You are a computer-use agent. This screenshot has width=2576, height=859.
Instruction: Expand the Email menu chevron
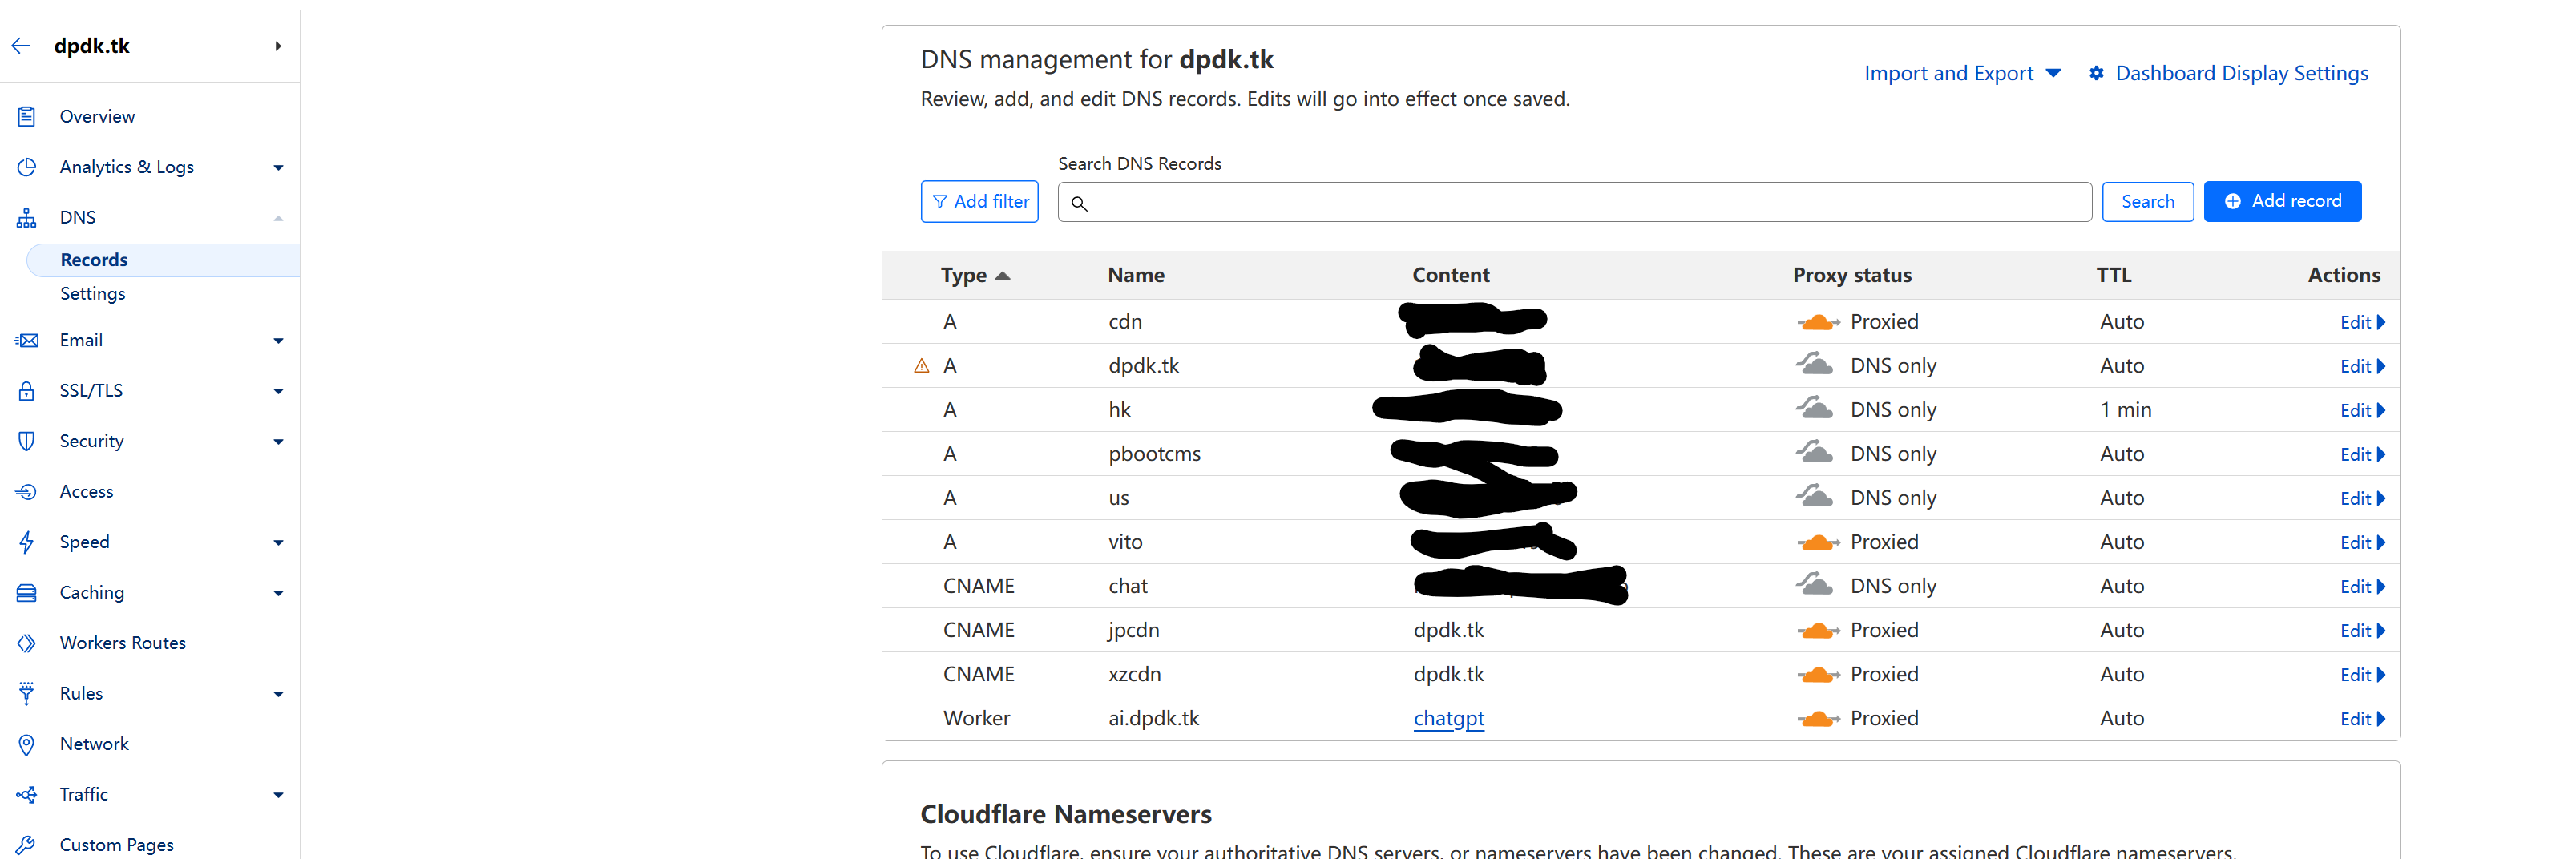click(278, 341)
